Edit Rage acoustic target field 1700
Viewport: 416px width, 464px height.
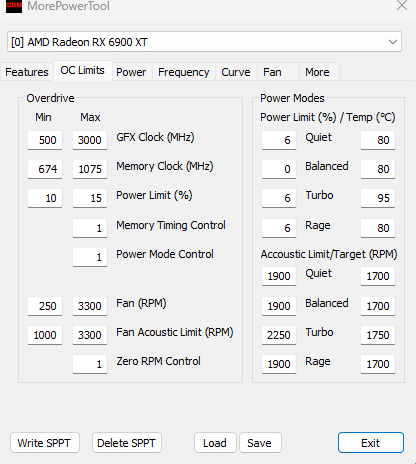click(x=378, y=364)
